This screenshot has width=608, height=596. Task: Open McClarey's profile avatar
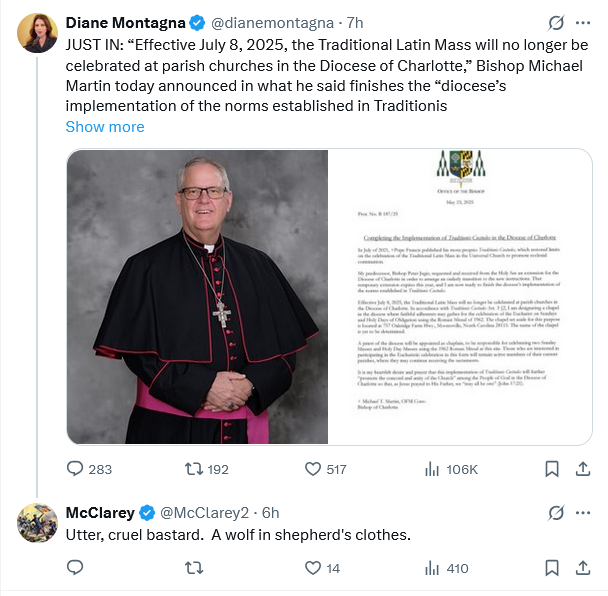(38, 523)
